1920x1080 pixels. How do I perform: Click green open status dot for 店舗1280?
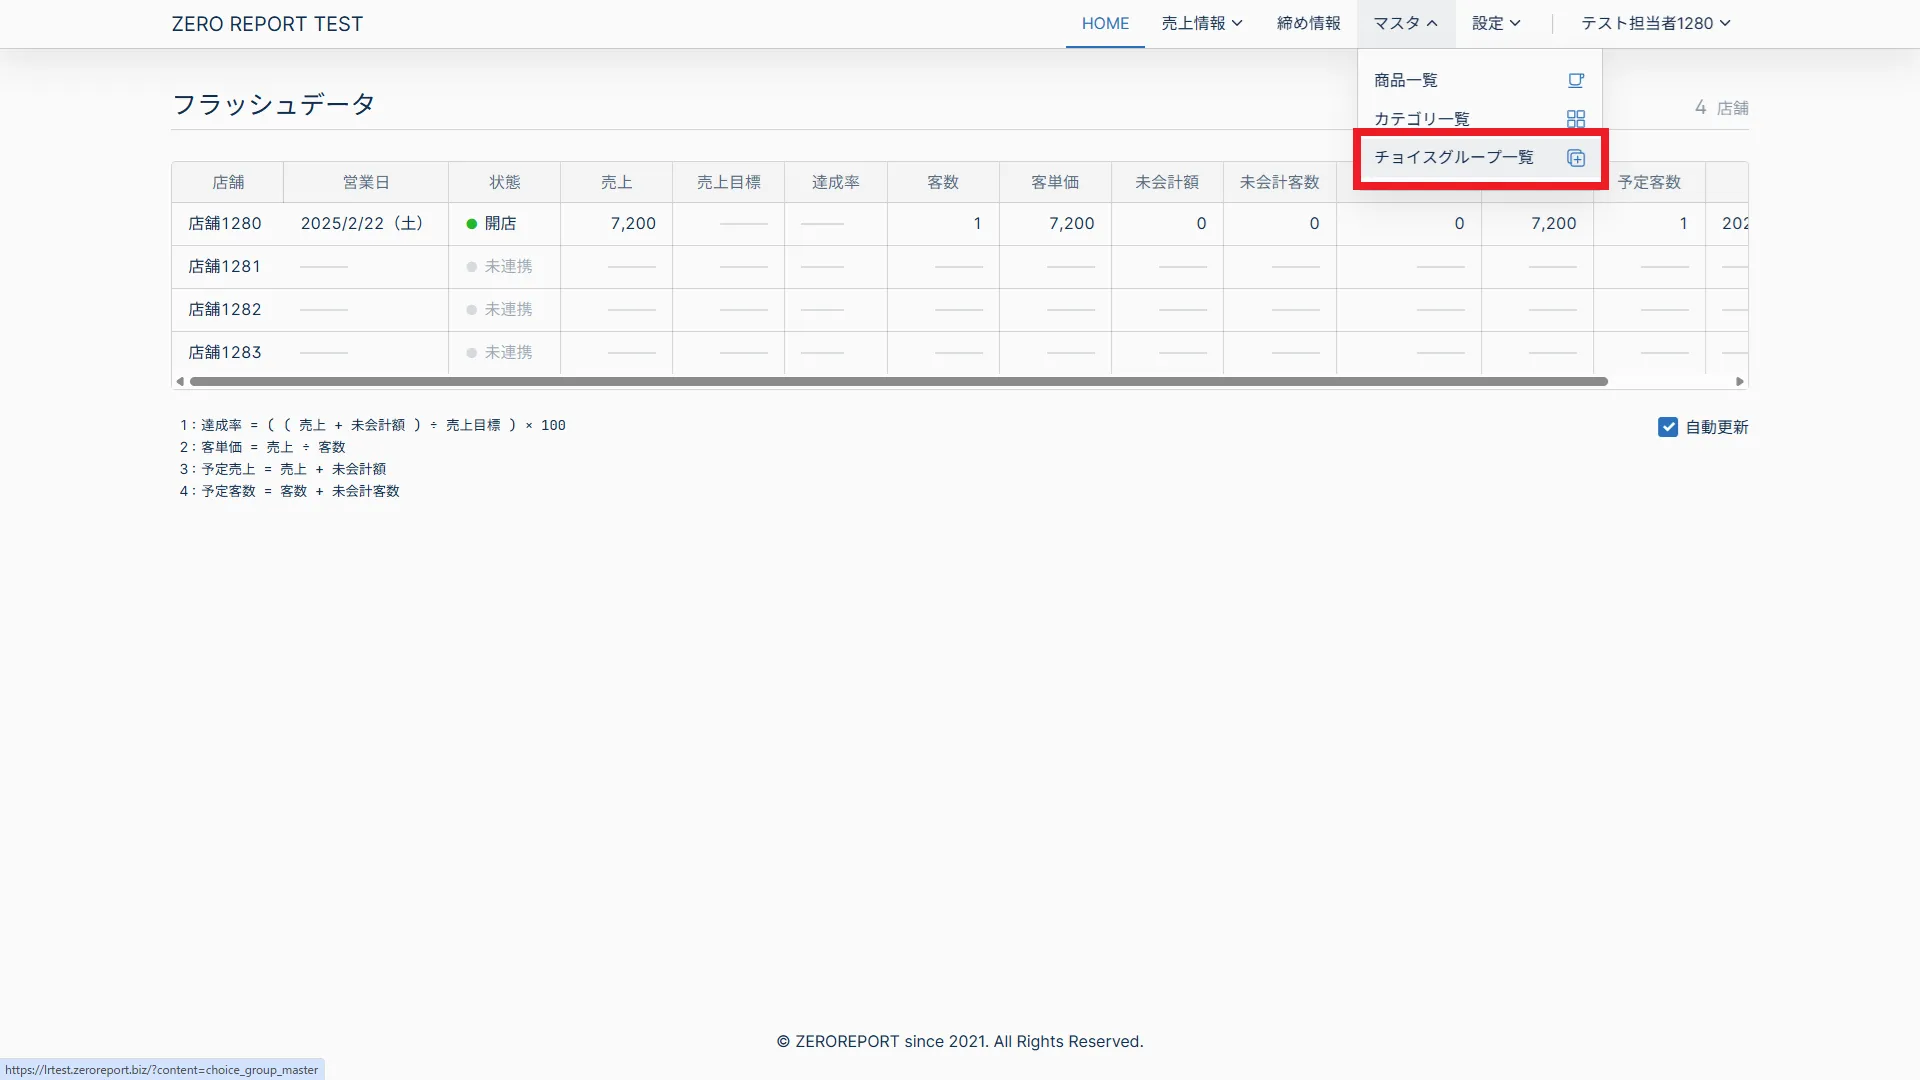(x=472, y=224)
